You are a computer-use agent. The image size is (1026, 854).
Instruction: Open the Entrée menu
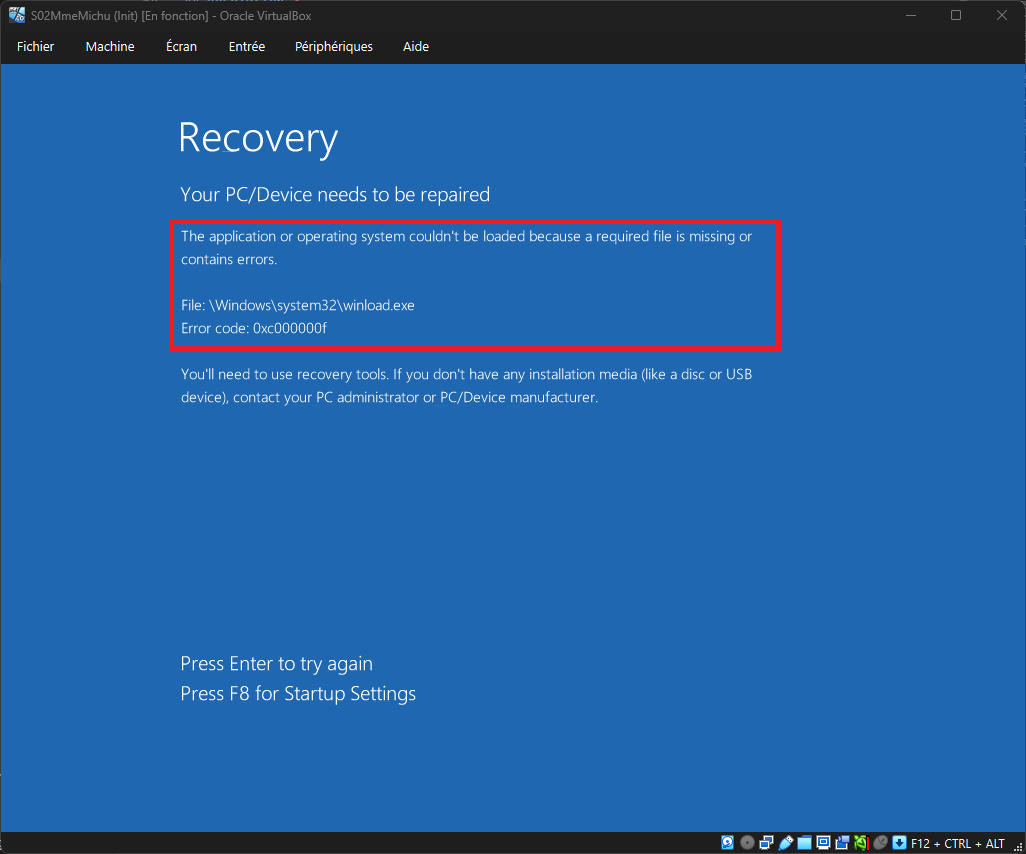point(247,47)
